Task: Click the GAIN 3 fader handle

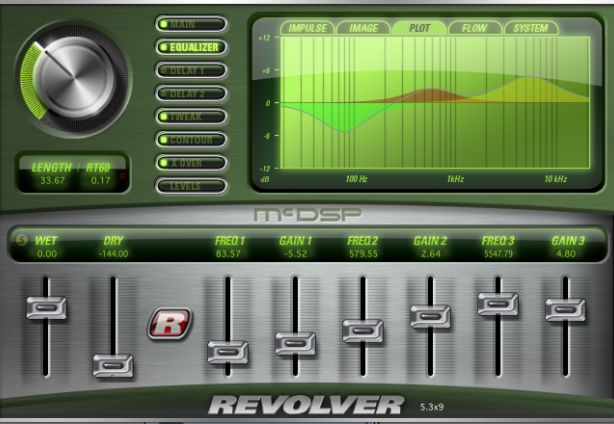Action: [565, 310]
